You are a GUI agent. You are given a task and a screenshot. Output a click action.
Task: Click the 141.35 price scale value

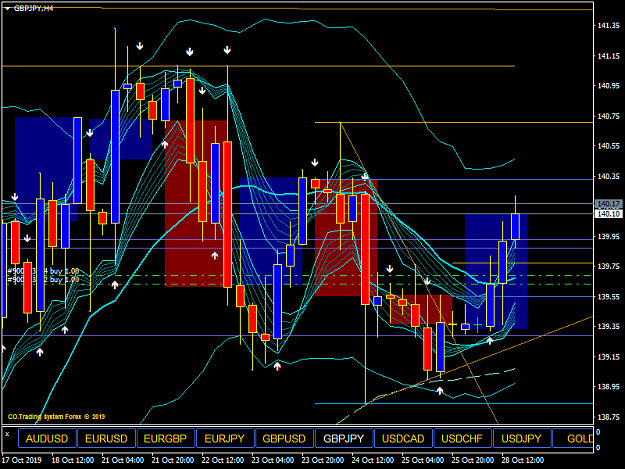point(609,26)
